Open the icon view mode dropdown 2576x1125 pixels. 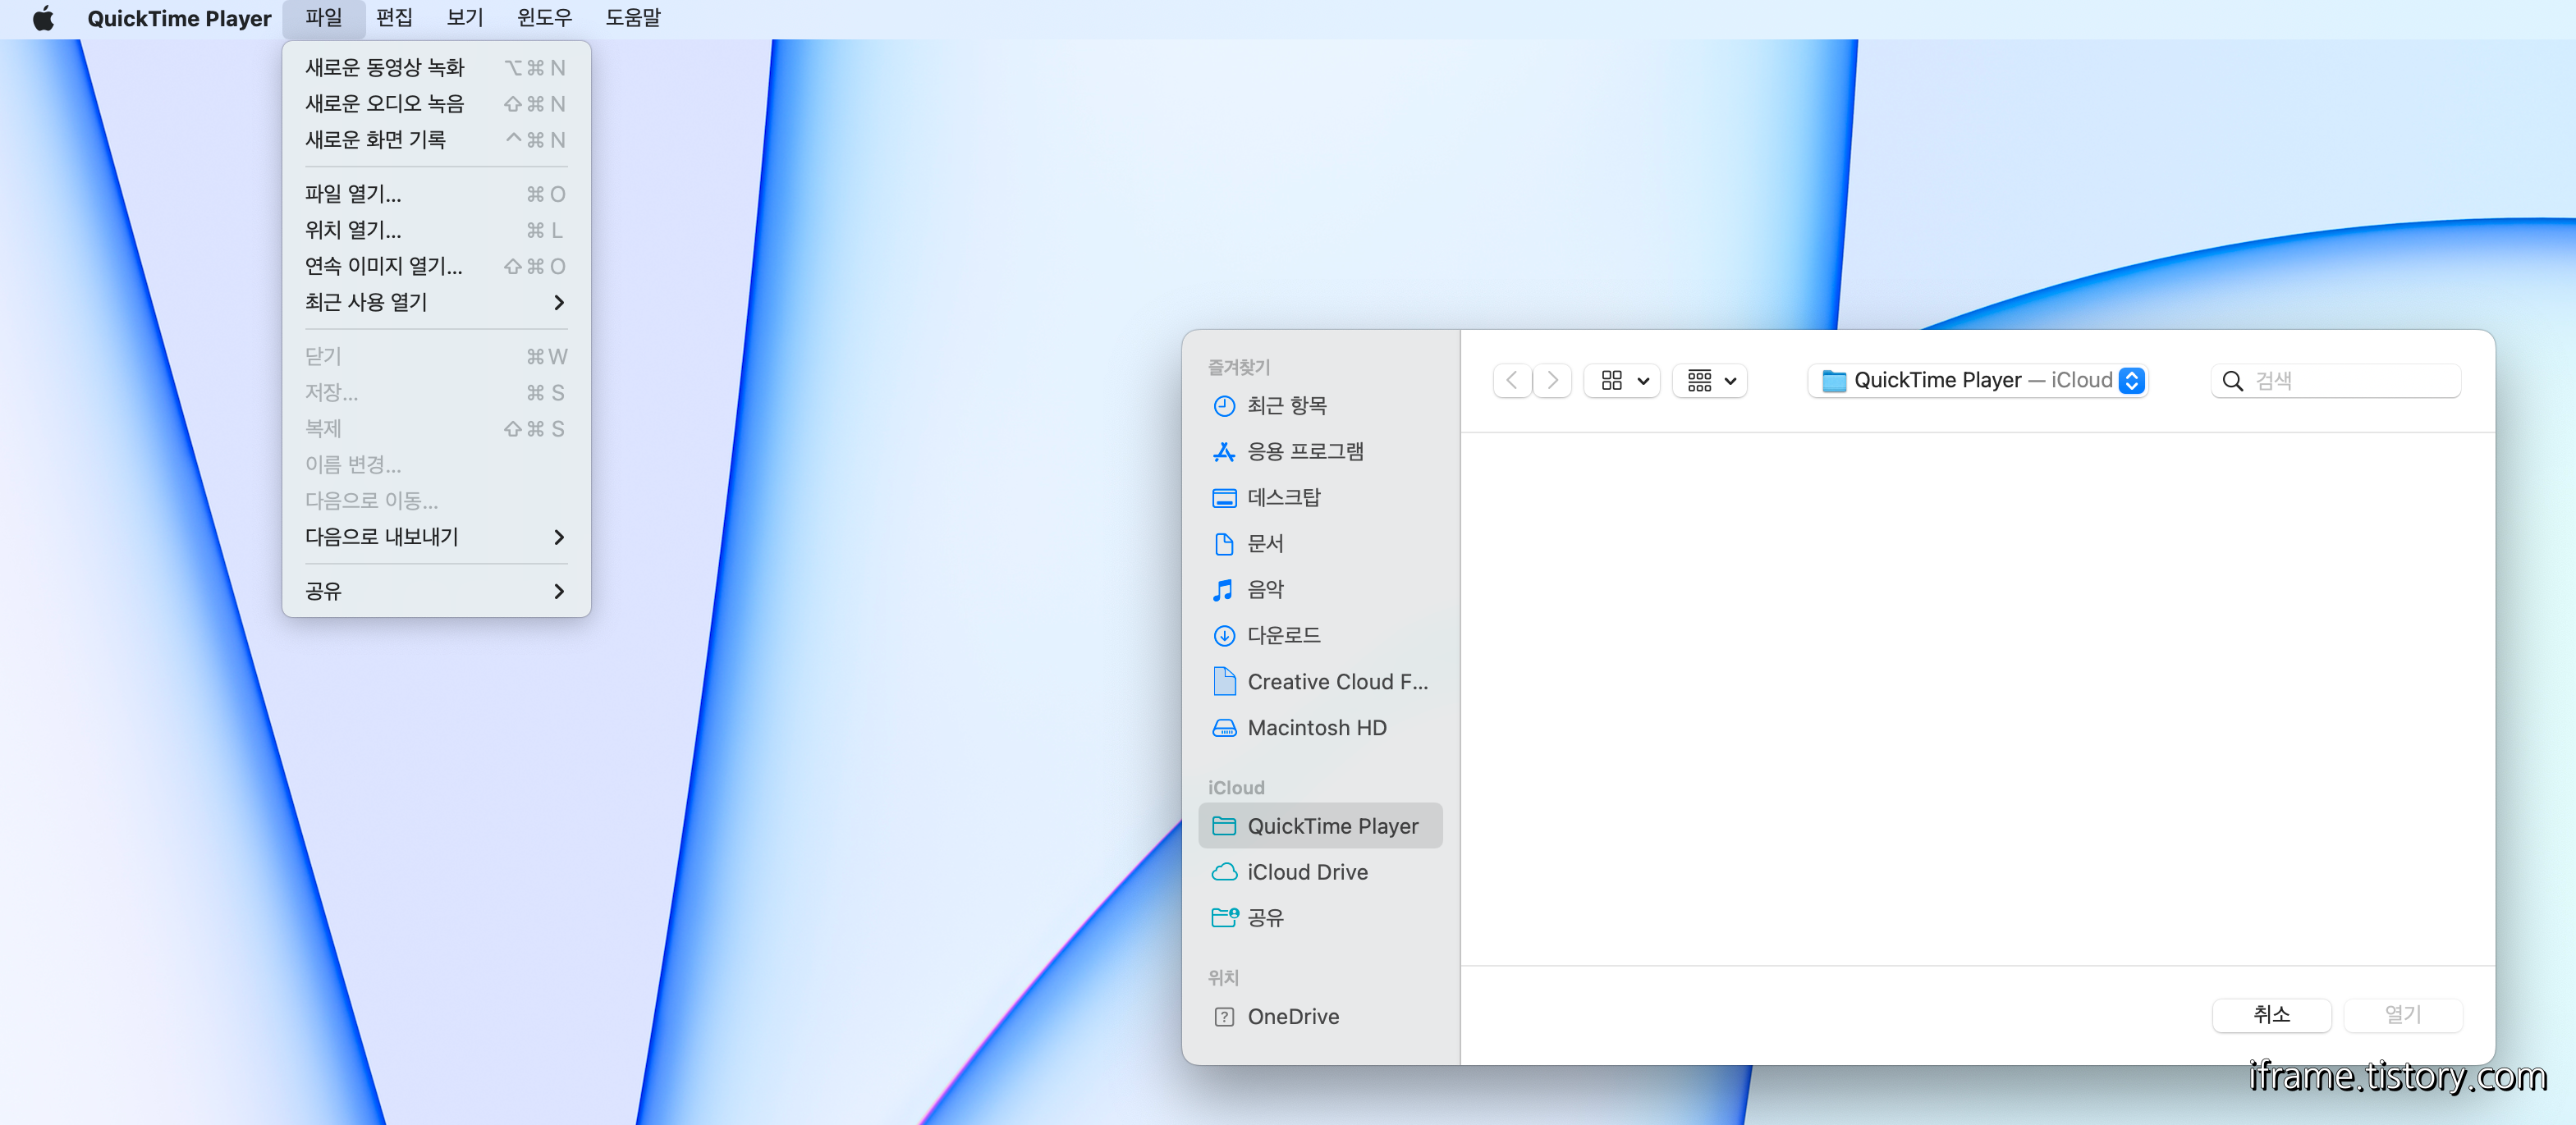click(x=1623, y=380)
